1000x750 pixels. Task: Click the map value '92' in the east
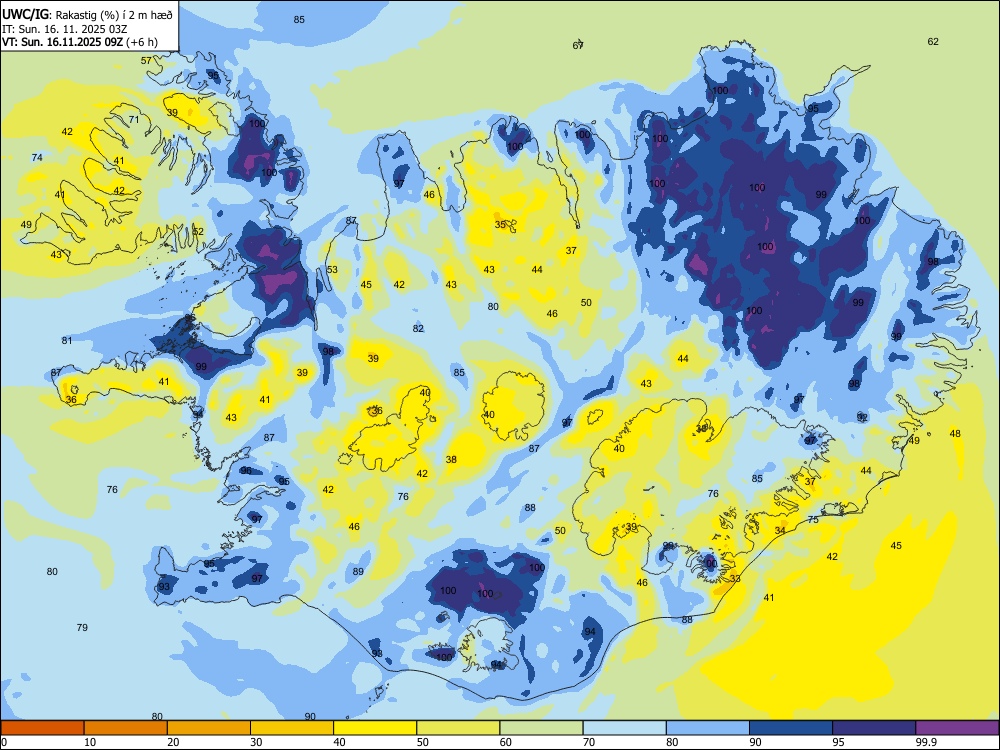[862, 418]
